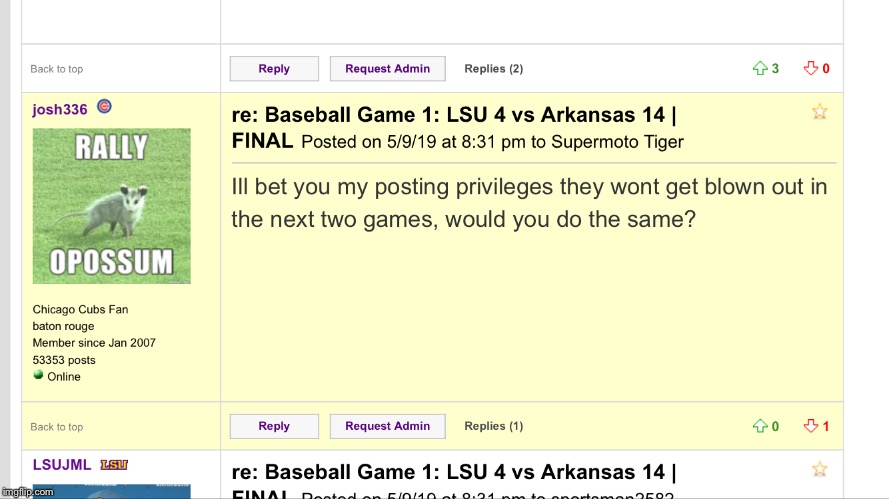Screen dimensions: 889x499
Task: Expand Replies (2) list
Action: [493, 69]
